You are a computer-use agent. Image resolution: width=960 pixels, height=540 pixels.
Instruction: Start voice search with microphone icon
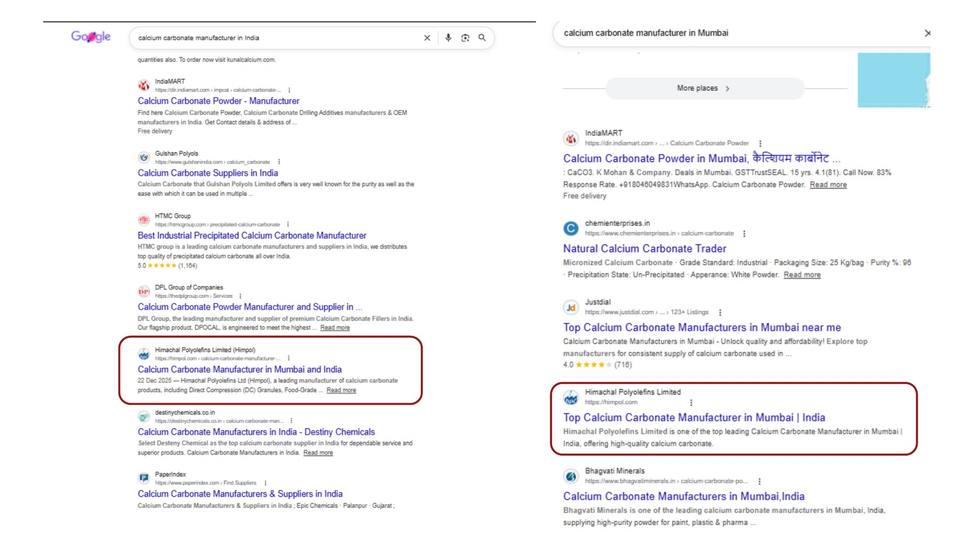click(x=448, y=38)
